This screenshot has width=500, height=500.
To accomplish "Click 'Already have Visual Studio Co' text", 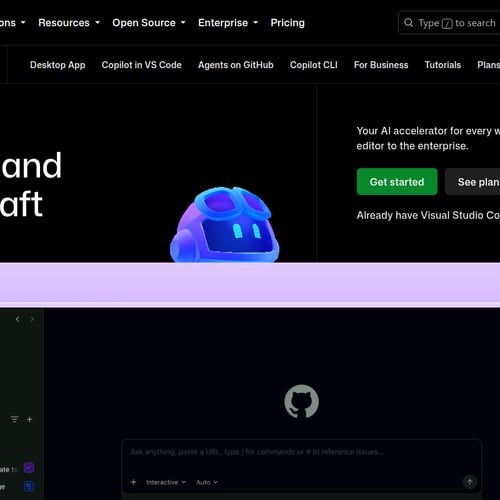I will click(x=428, y=215).
